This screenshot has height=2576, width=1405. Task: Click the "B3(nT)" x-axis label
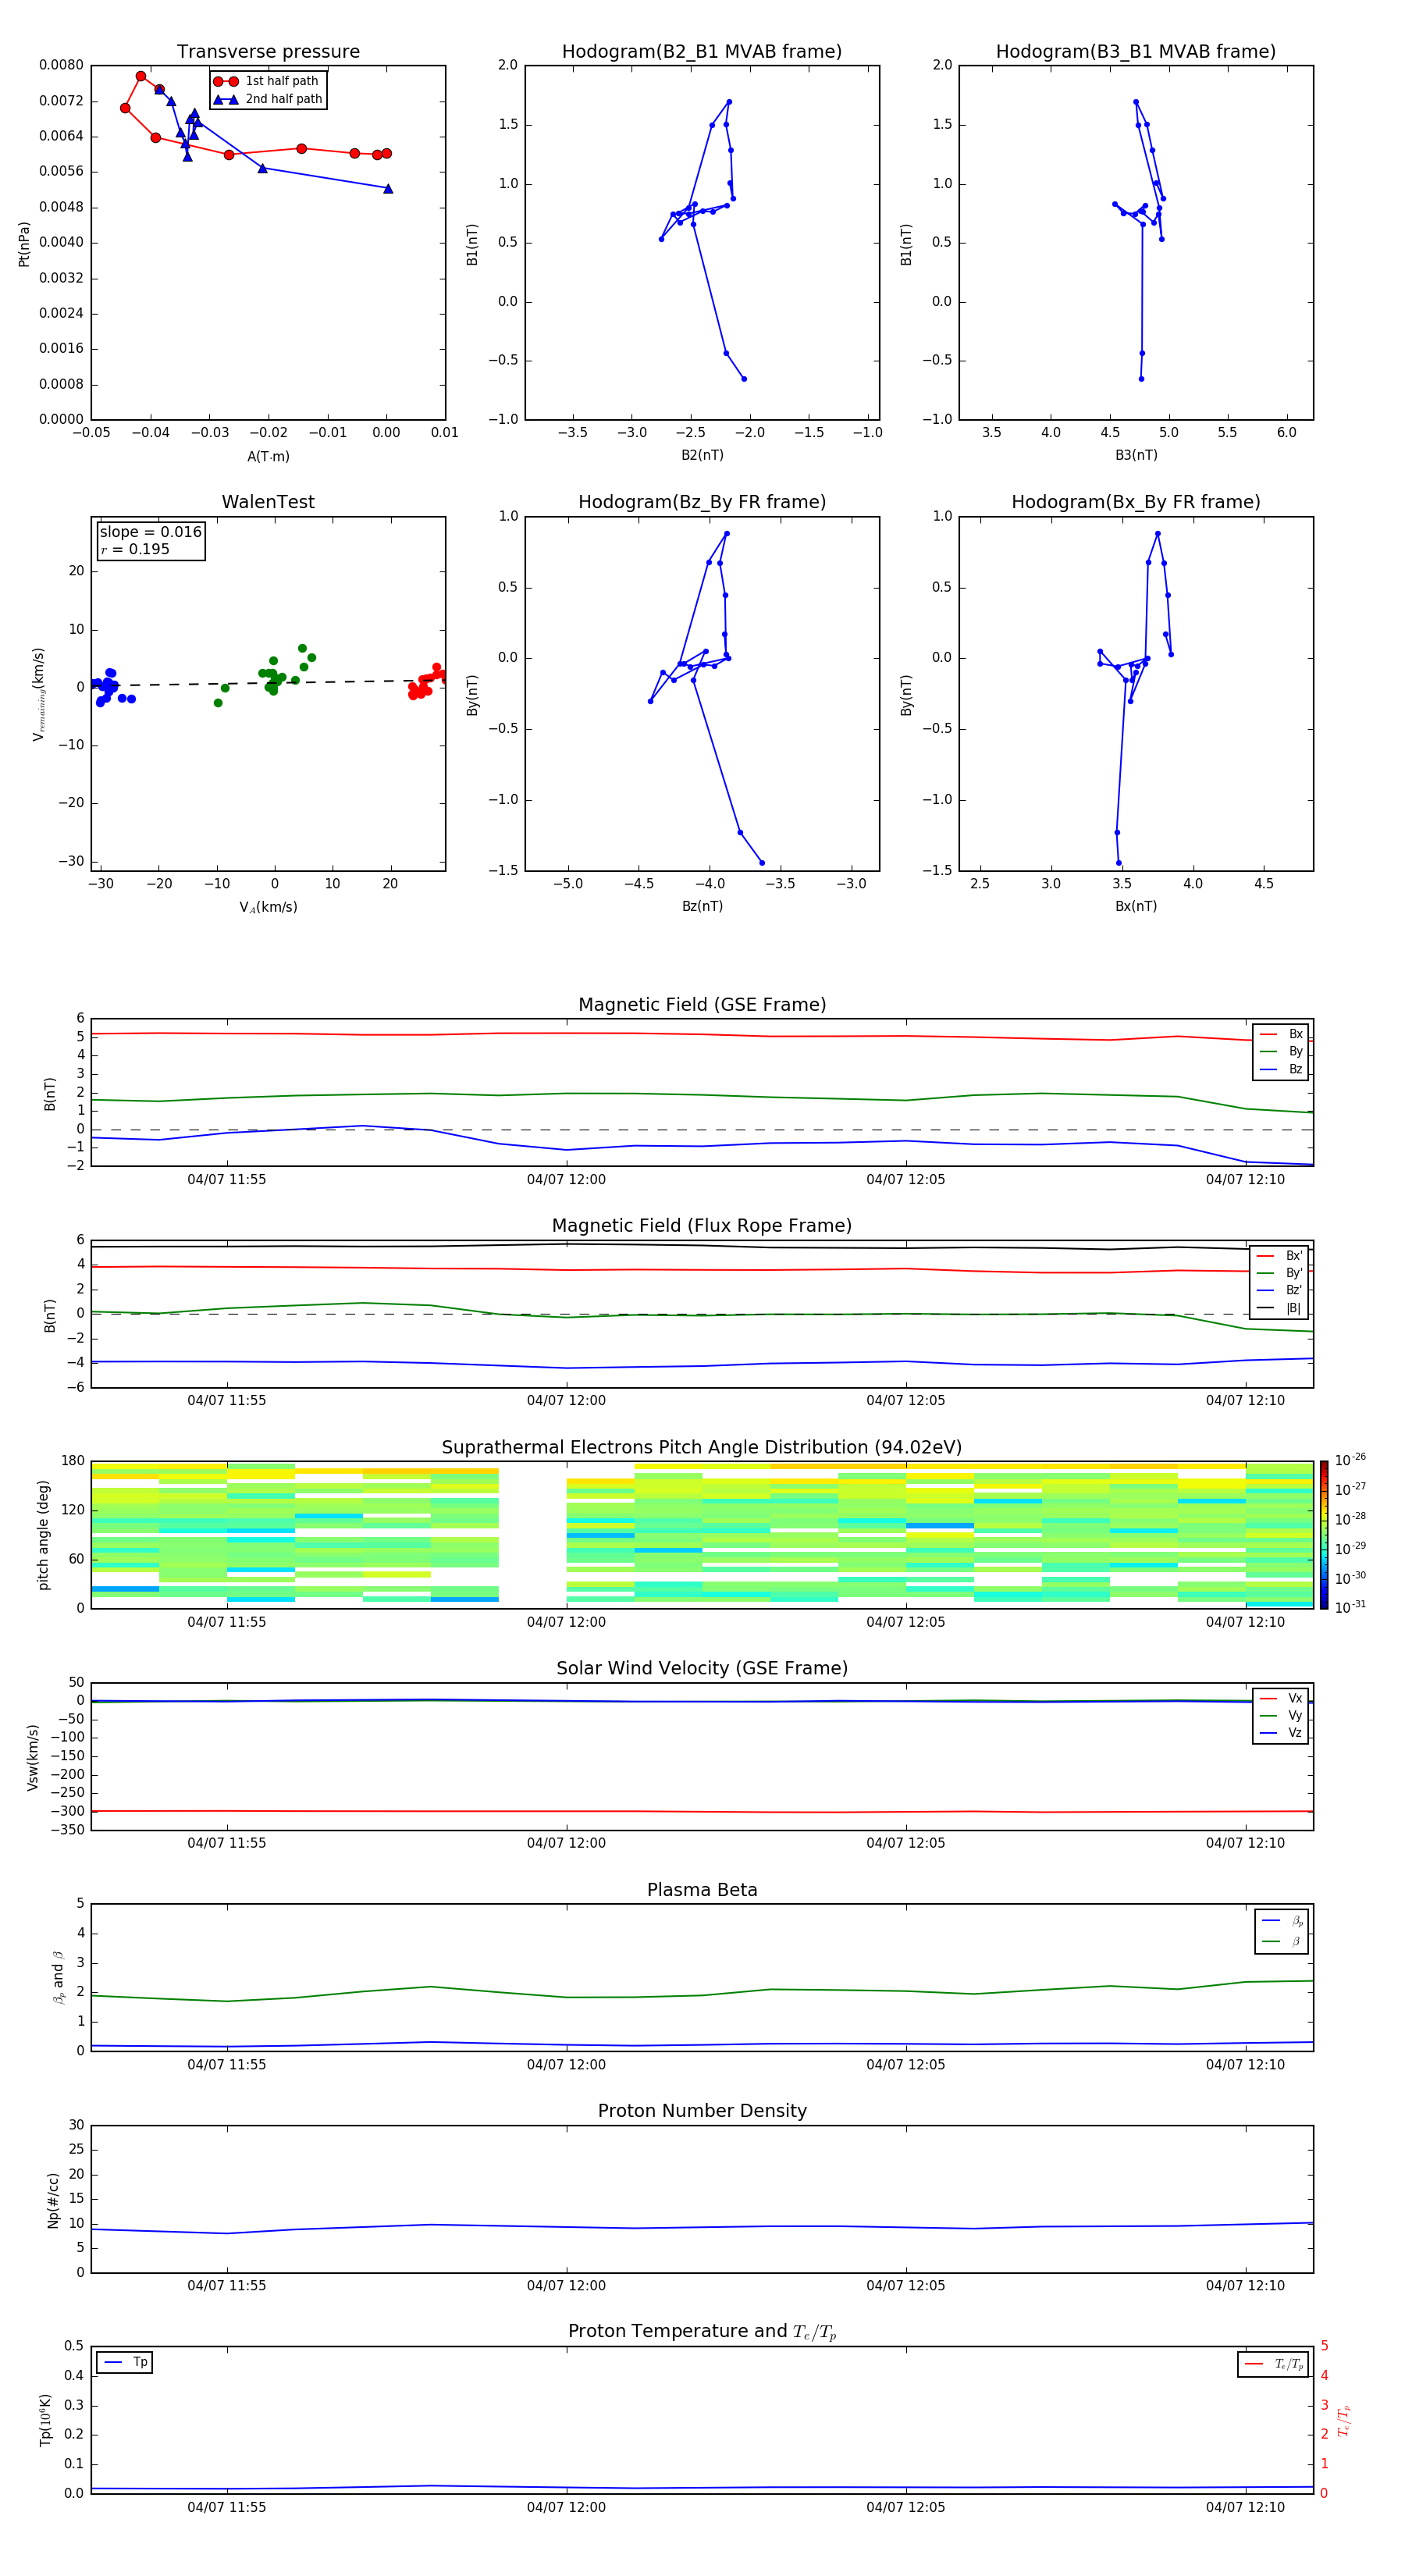1136,455
